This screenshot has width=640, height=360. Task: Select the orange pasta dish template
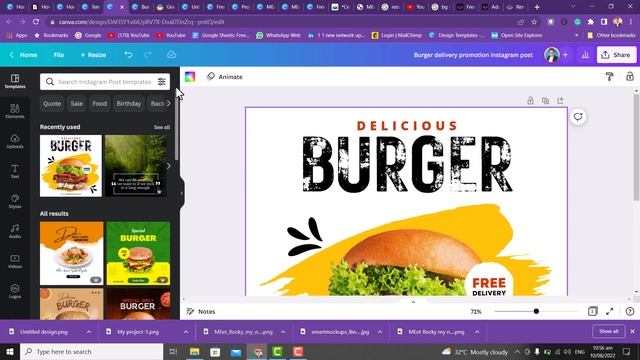71,253
